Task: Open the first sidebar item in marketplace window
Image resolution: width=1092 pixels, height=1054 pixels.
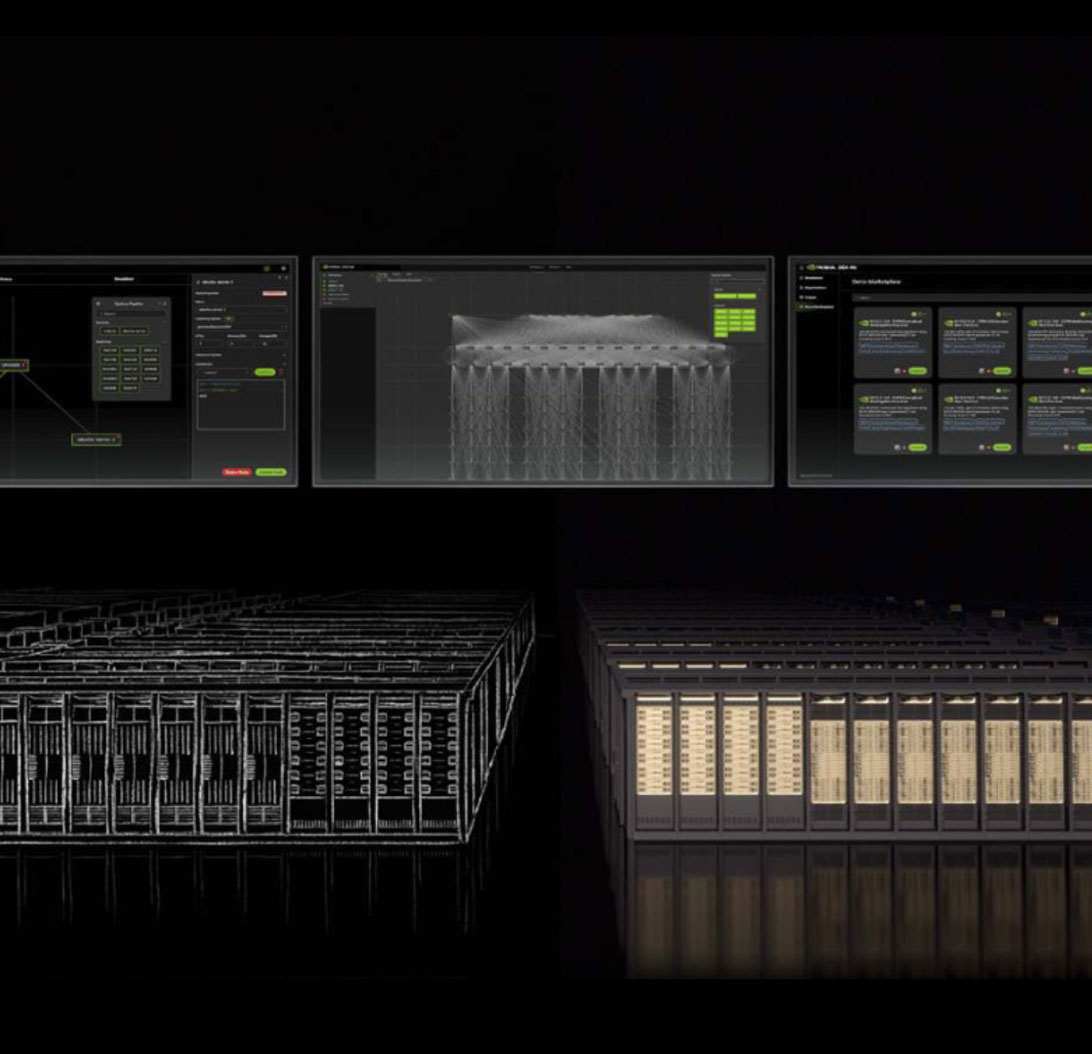Action: (x=815, y=279)
